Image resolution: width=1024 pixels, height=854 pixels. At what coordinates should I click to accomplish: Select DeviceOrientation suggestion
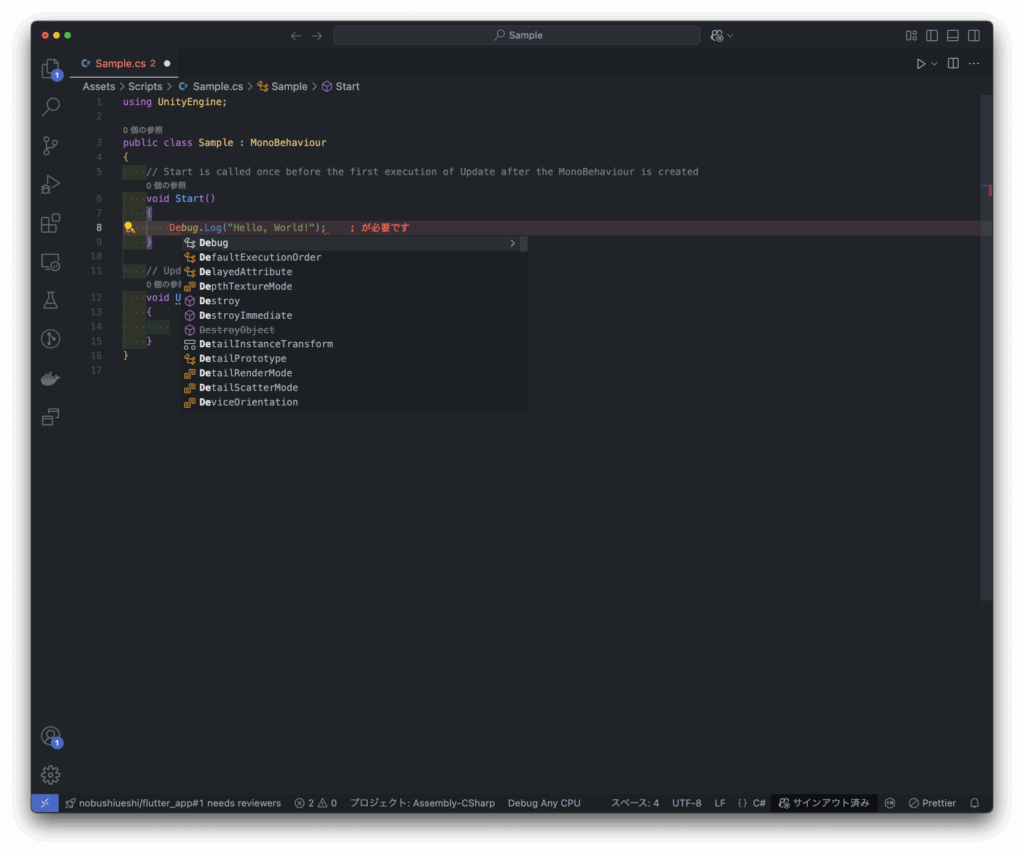click(355, 402)
